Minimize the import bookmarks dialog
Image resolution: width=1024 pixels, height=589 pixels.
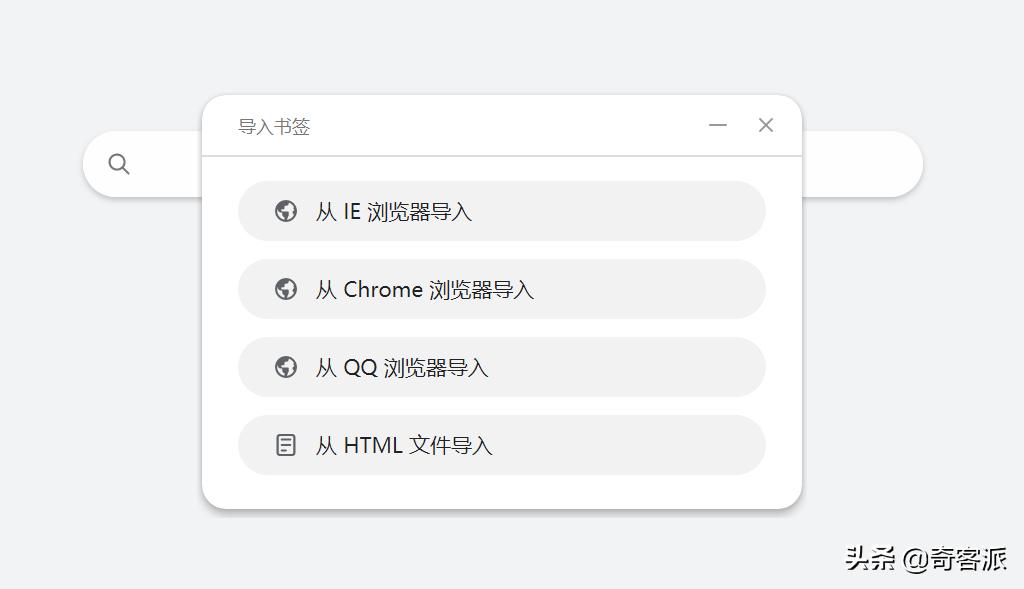click(x=718, y=125)
